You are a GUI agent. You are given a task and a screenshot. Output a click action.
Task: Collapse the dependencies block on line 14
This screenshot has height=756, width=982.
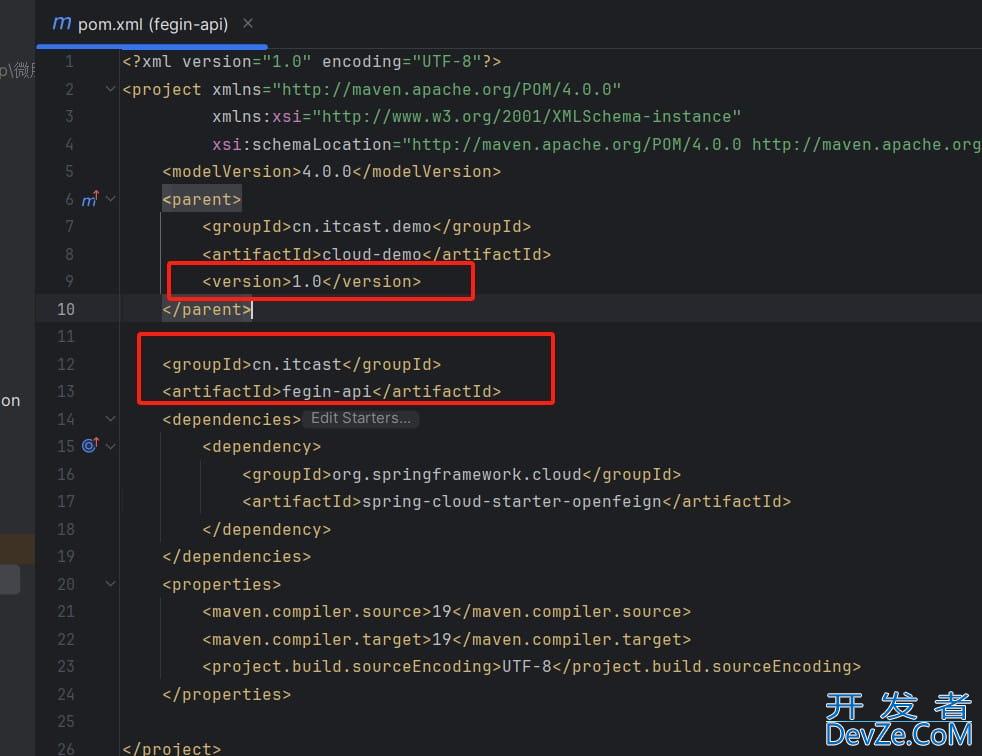111,419
